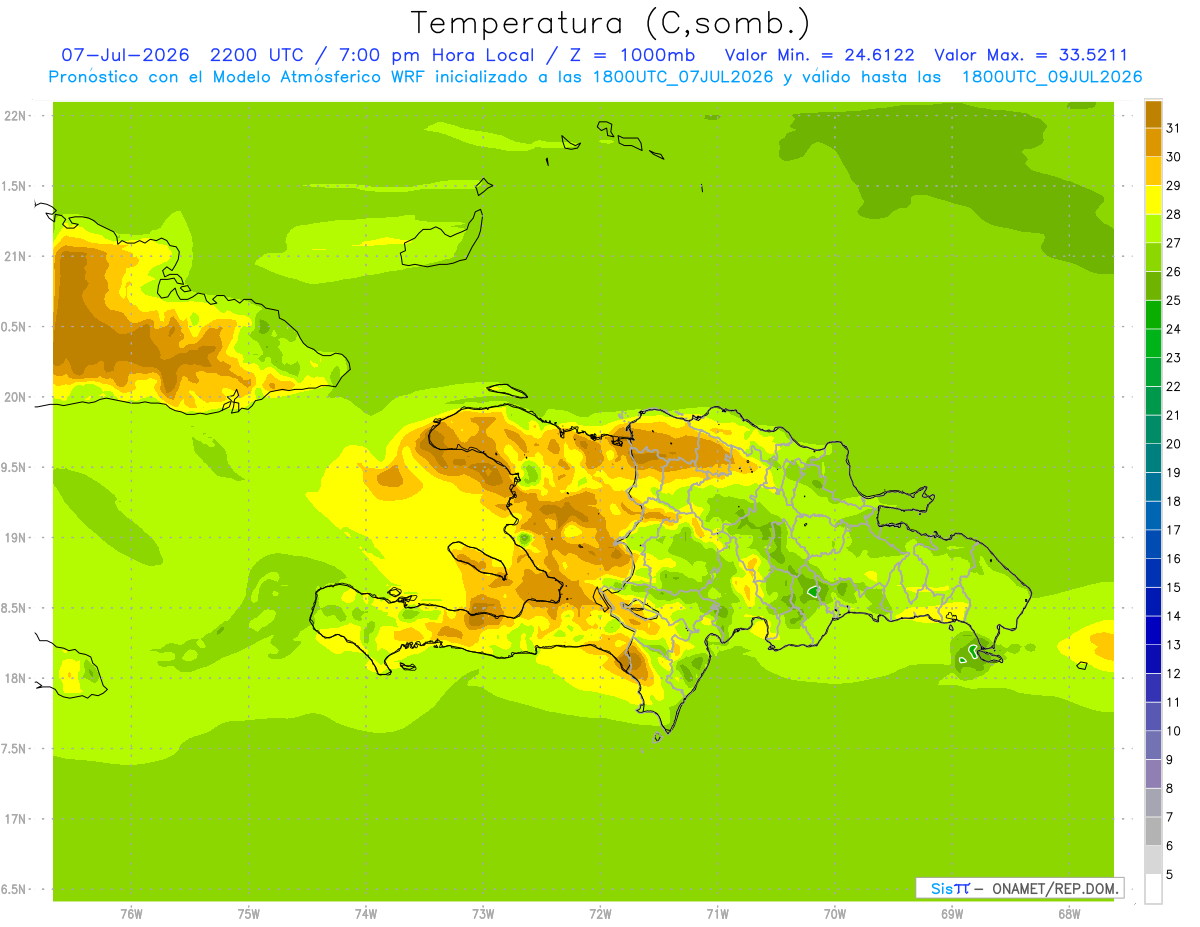The width and height of the screenshot is (1200, 927).
Task: Click the colorbar label '25'
Action: coord(1174,300)
